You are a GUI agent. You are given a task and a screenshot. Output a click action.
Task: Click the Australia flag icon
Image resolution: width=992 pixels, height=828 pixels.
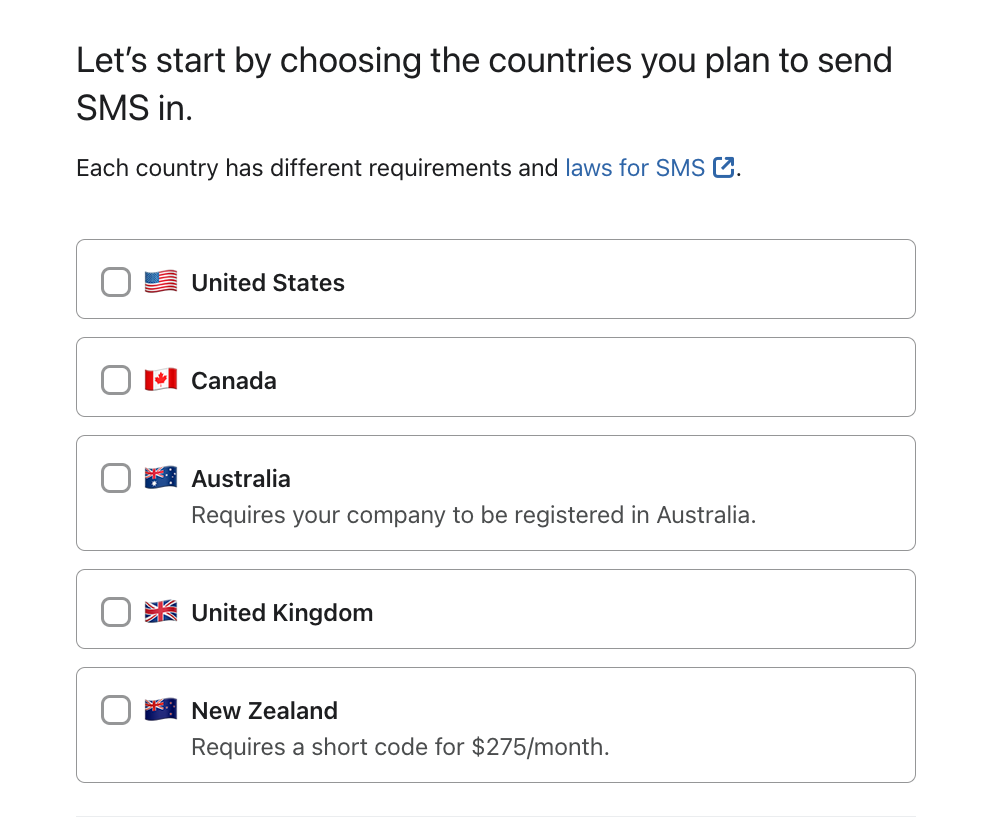162,478
